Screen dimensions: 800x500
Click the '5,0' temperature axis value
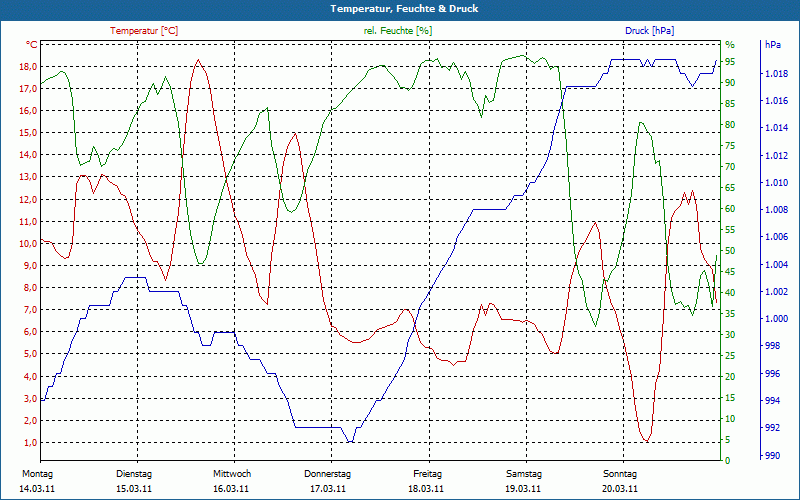coord(31,354)
